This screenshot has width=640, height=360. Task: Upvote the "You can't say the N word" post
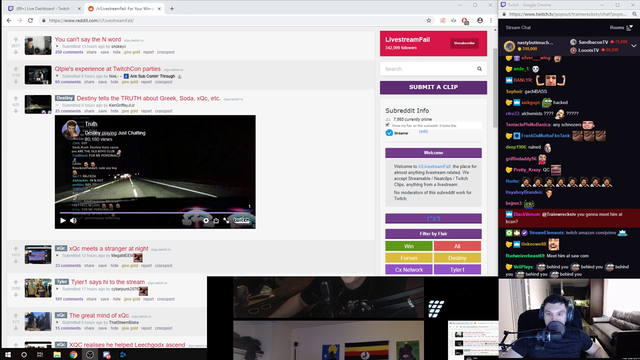pyautogui.click(x=16, y=40)
